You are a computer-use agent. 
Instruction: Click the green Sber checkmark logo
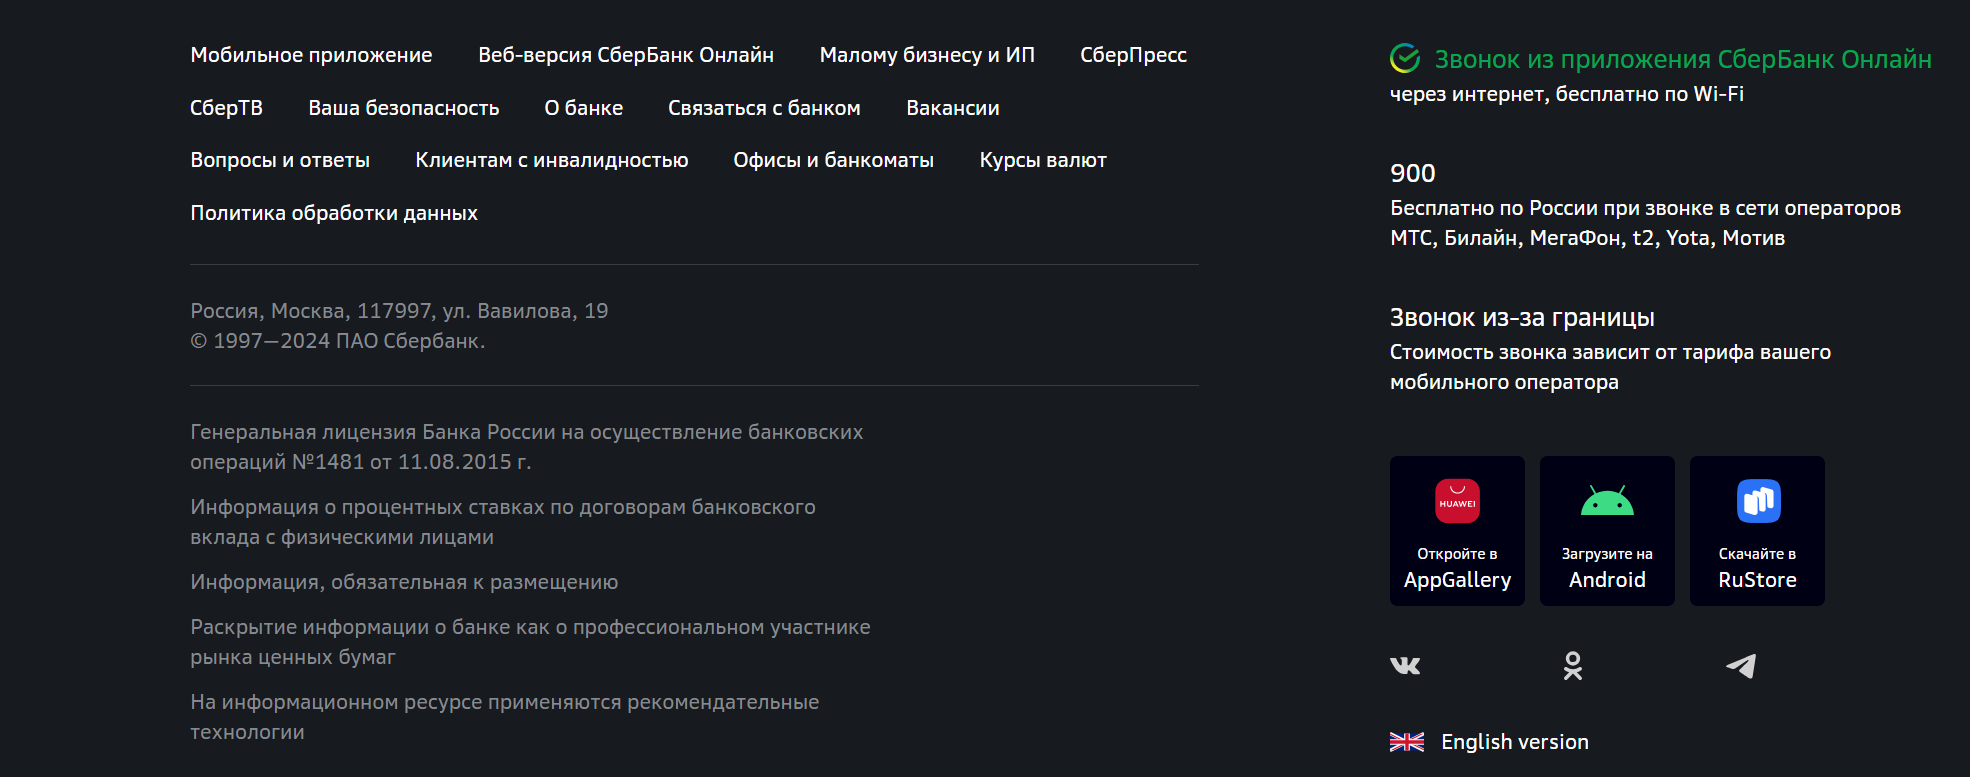click(1405, 59)
